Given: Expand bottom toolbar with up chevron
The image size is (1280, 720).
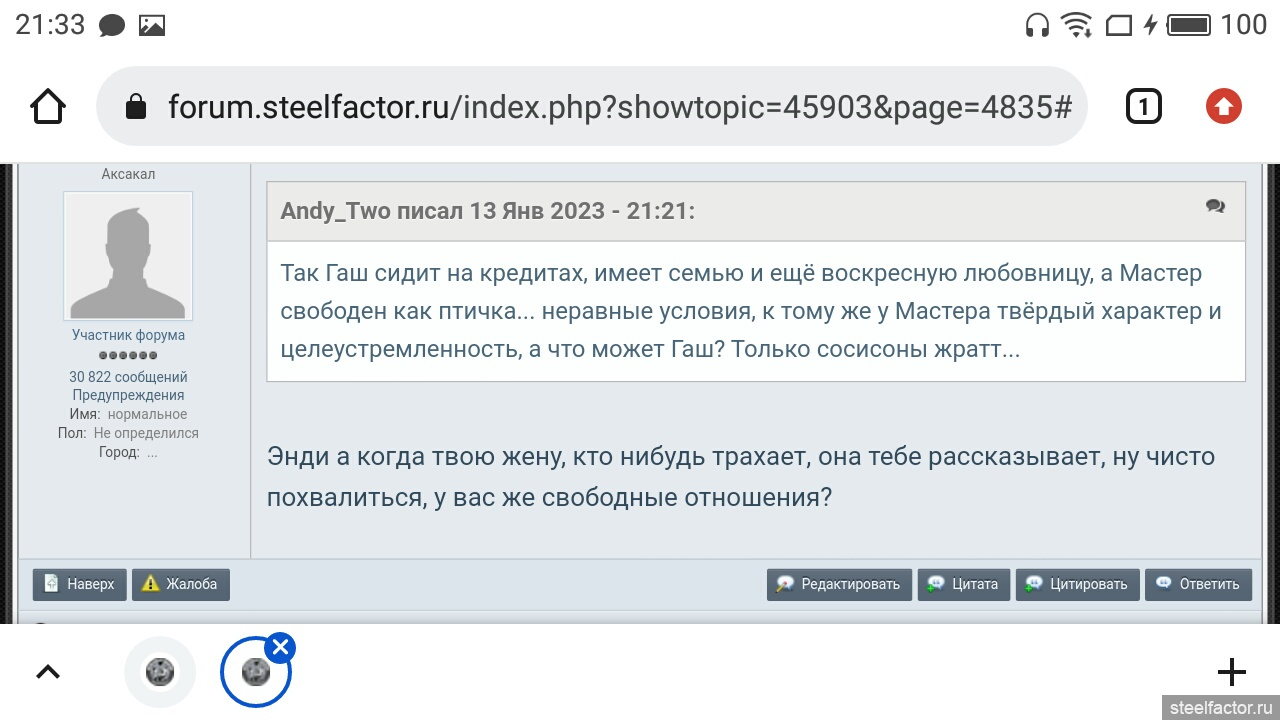Looking at the screenshot, I should [48, 672].
